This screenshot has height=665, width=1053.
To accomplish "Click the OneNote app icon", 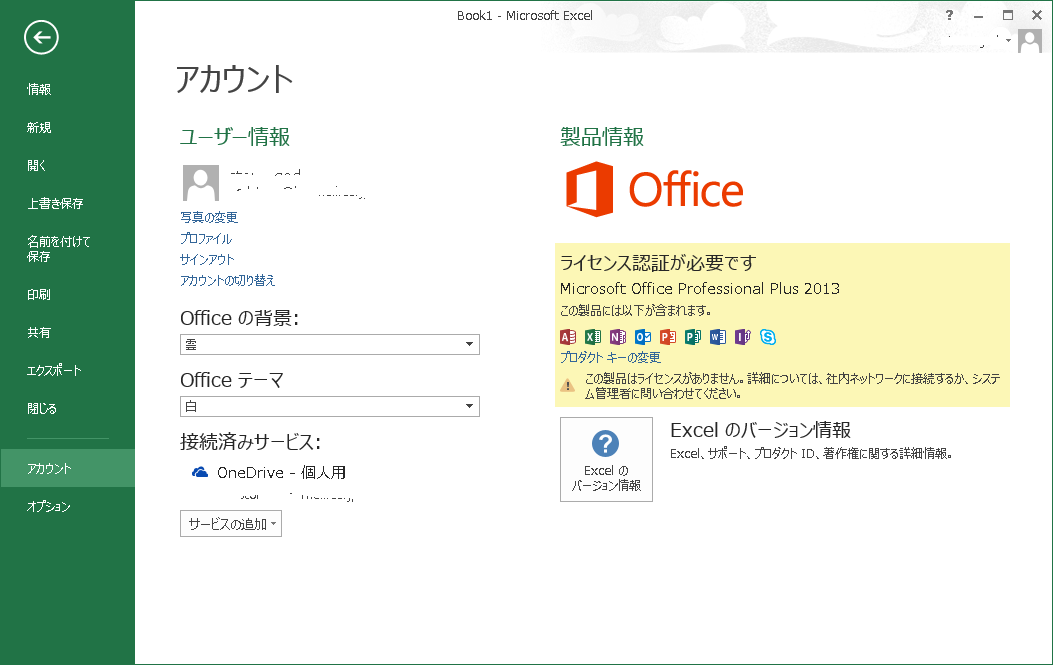I will (617, 337).
